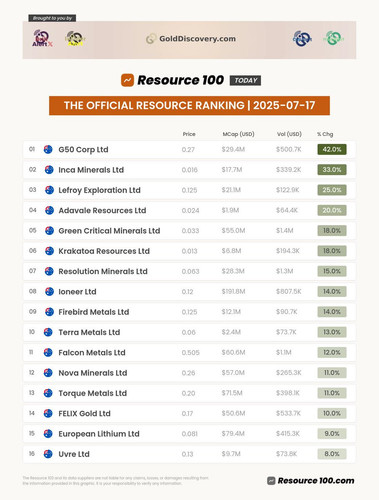Click the flag icon beside Uvre Ltd
379x500 pixels.
pyautogui.click(x=48, y=454)
